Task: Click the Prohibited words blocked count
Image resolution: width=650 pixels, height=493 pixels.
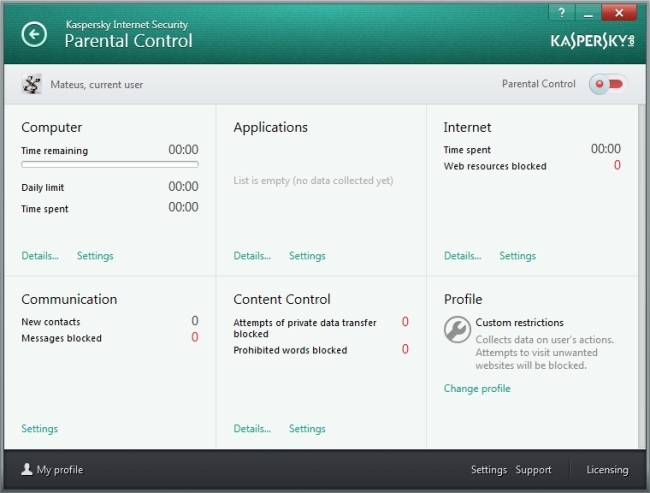Action: pos(405,349)
